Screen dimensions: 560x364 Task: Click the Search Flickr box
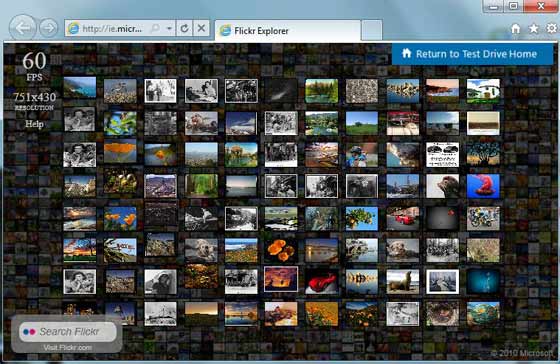click(x=68, y=332)
